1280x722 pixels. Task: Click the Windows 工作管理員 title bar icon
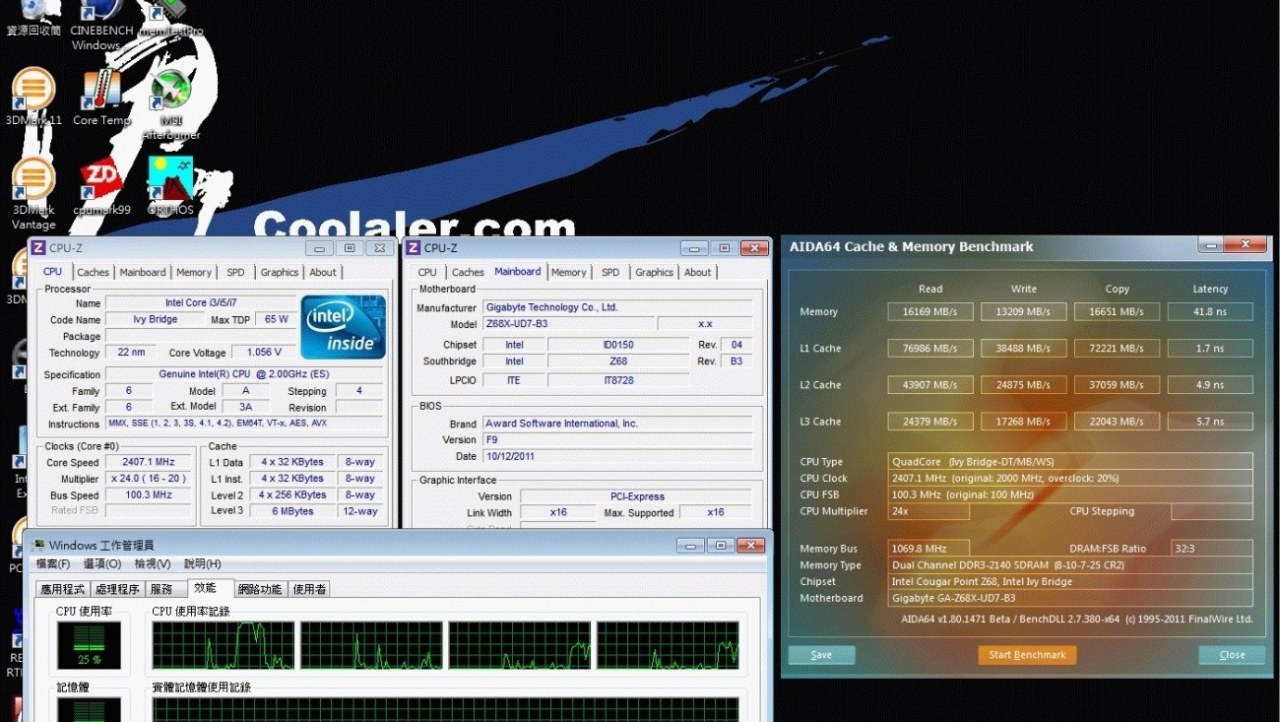click(x=38, y=545)
